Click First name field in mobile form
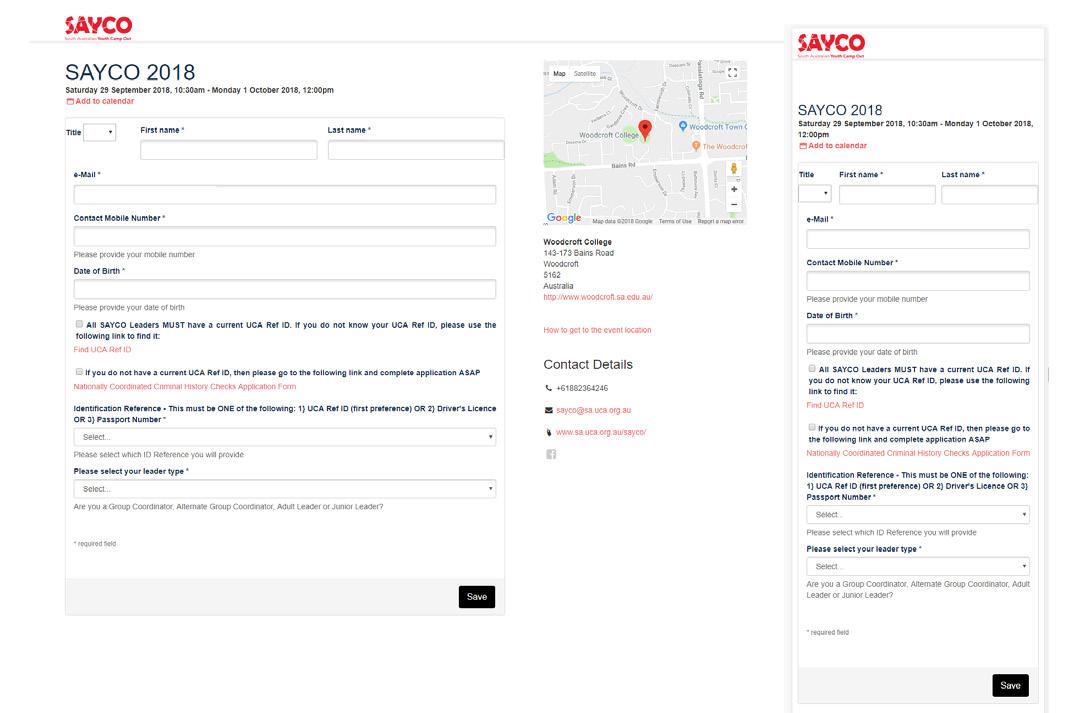1085x713 pixels. tap(887, 195)
